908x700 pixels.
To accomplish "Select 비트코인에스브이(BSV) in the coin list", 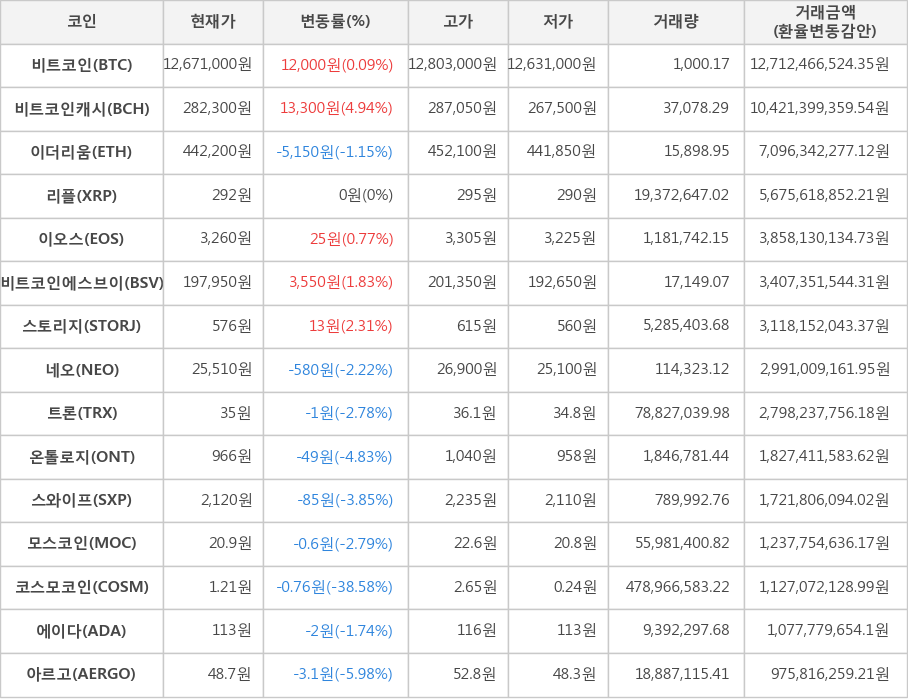I will point(82,282).
